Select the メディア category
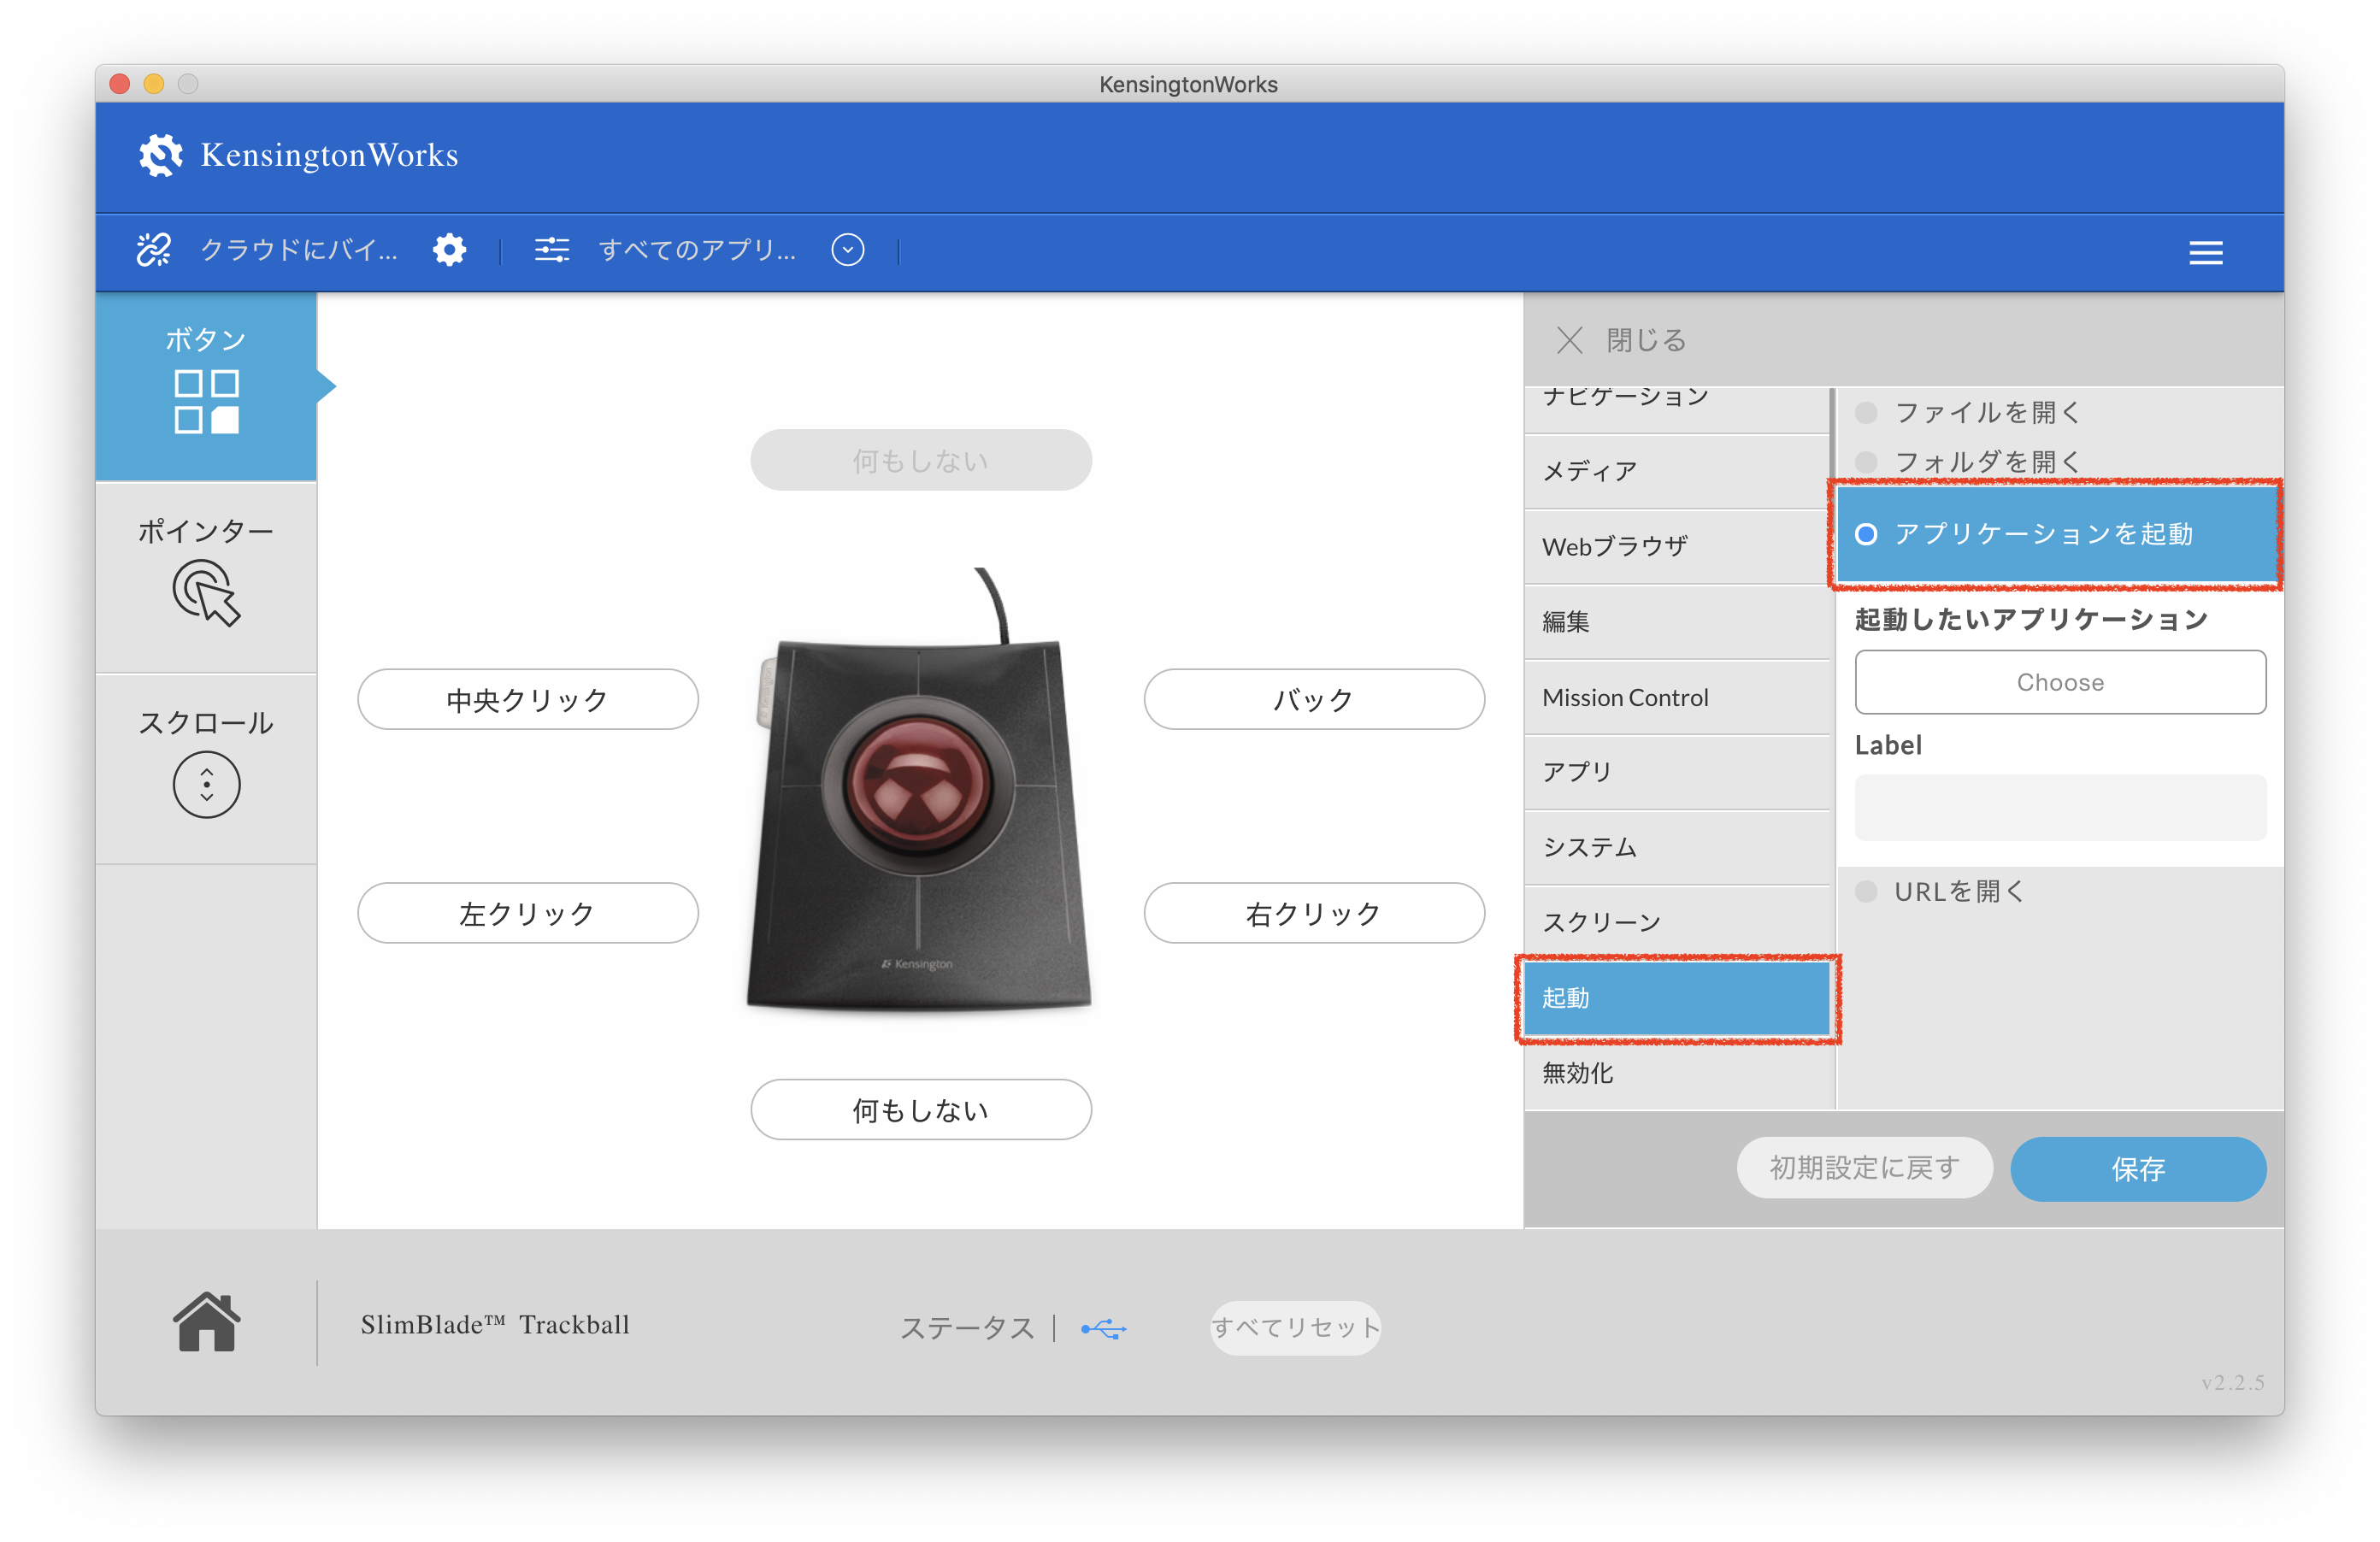2380x1542 pixels. pos(1677,471)
